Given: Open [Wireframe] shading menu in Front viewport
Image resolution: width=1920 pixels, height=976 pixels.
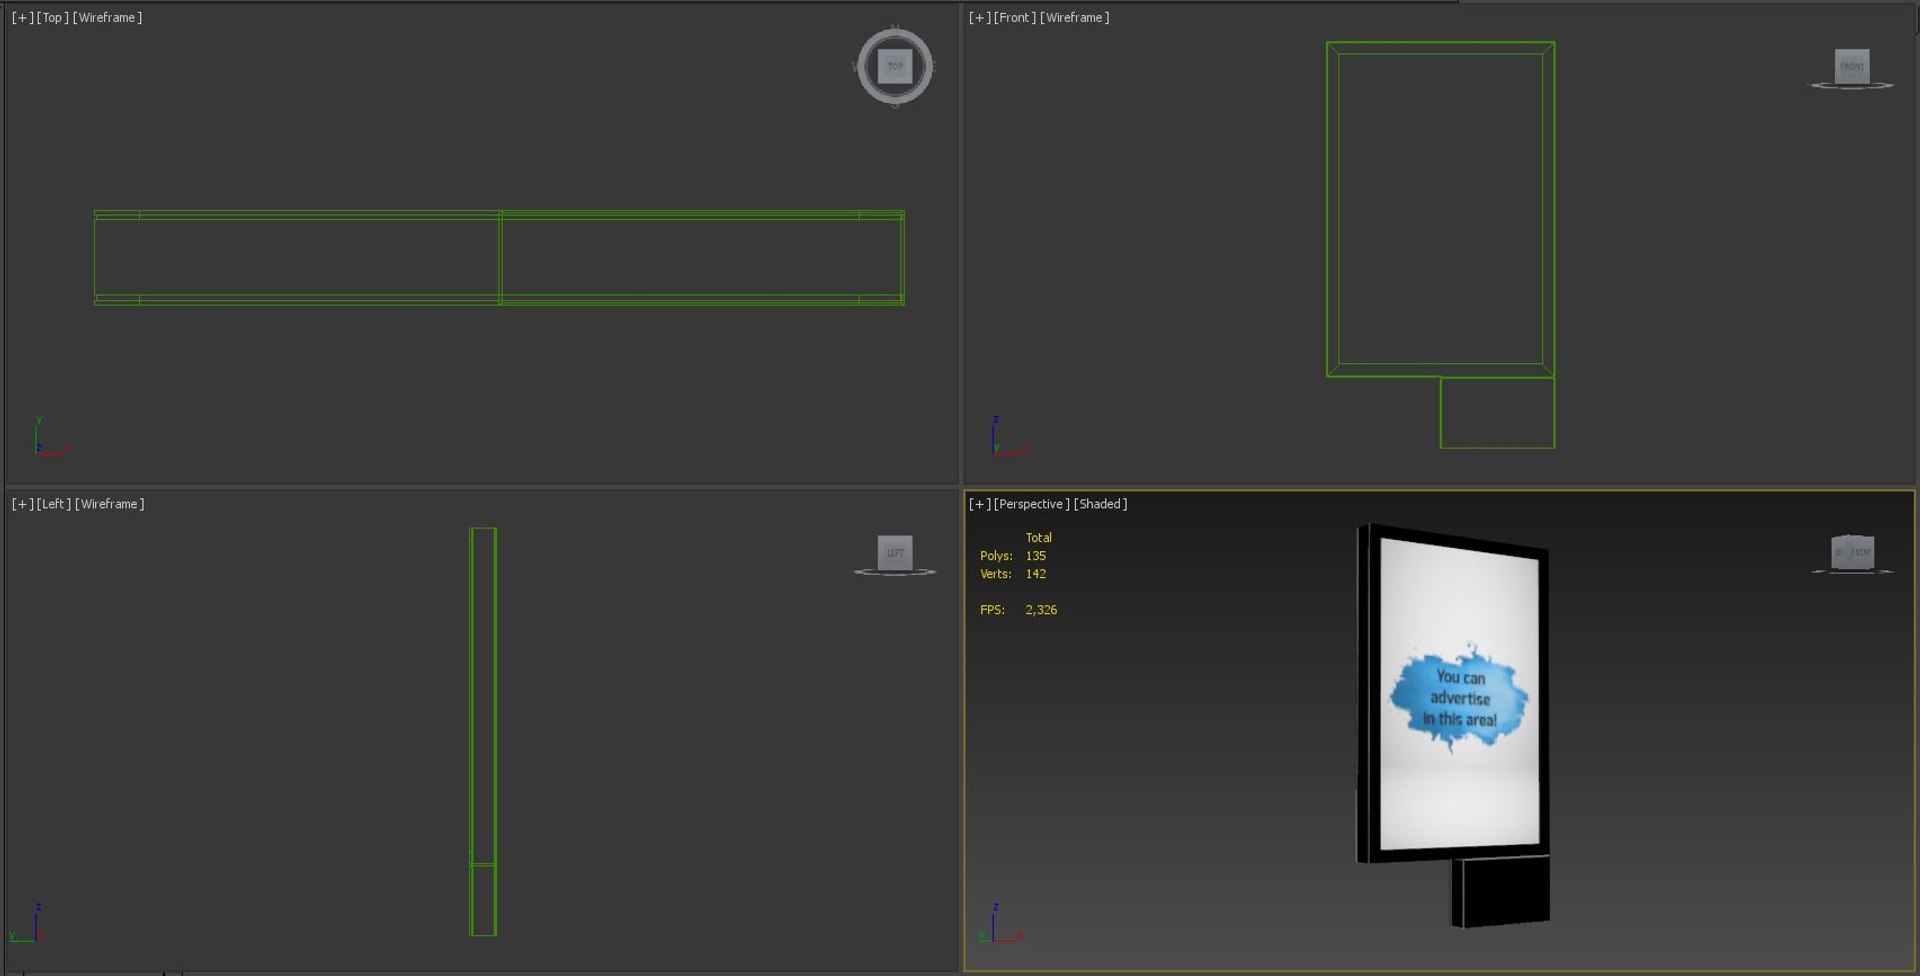Looking at the screenshot, I should click(1074, 18).
